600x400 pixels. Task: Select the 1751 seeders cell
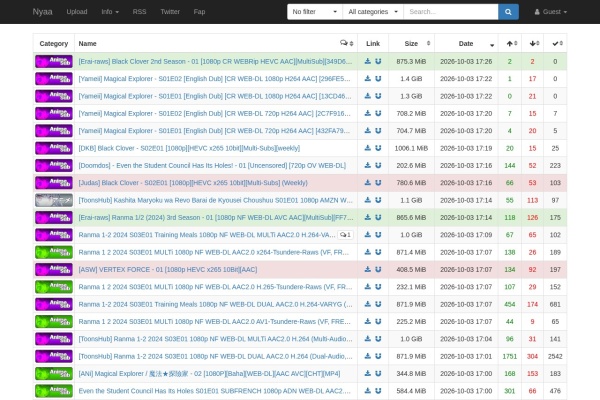coord(510,356)
